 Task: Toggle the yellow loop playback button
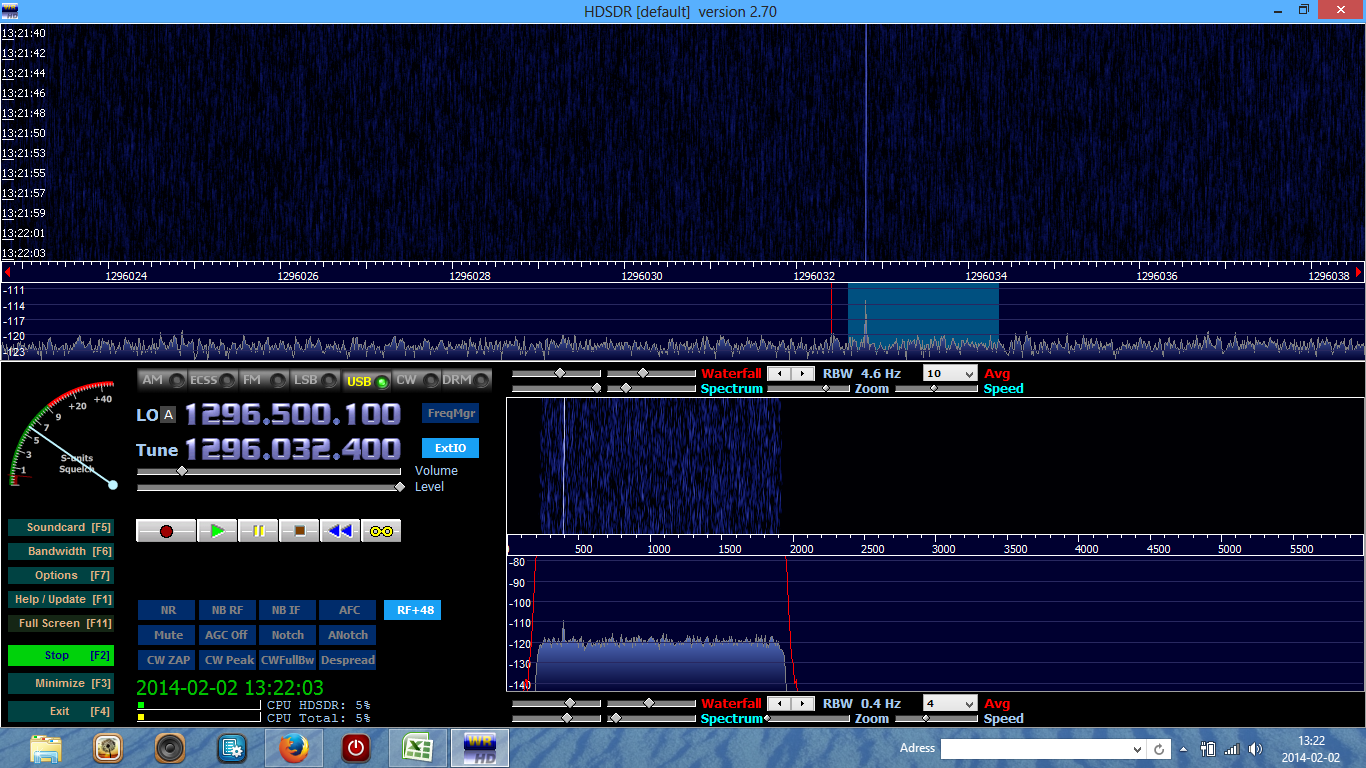[381, 531]
